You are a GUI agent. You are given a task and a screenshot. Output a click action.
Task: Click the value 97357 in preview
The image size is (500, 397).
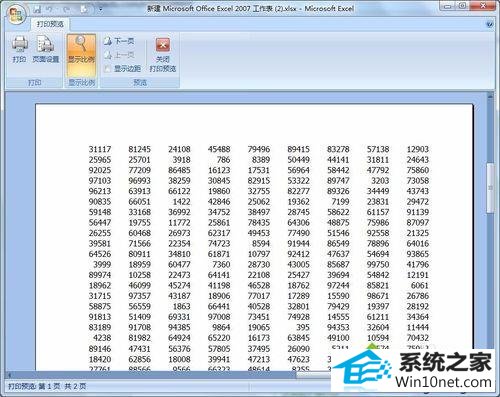pos(140,296)
